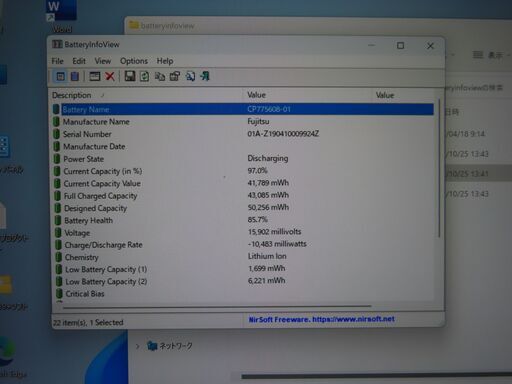Viewport: 512px width, 384px height.
Task: Click the horizontal scrollbar of the battery list
Action: (217, 306)
